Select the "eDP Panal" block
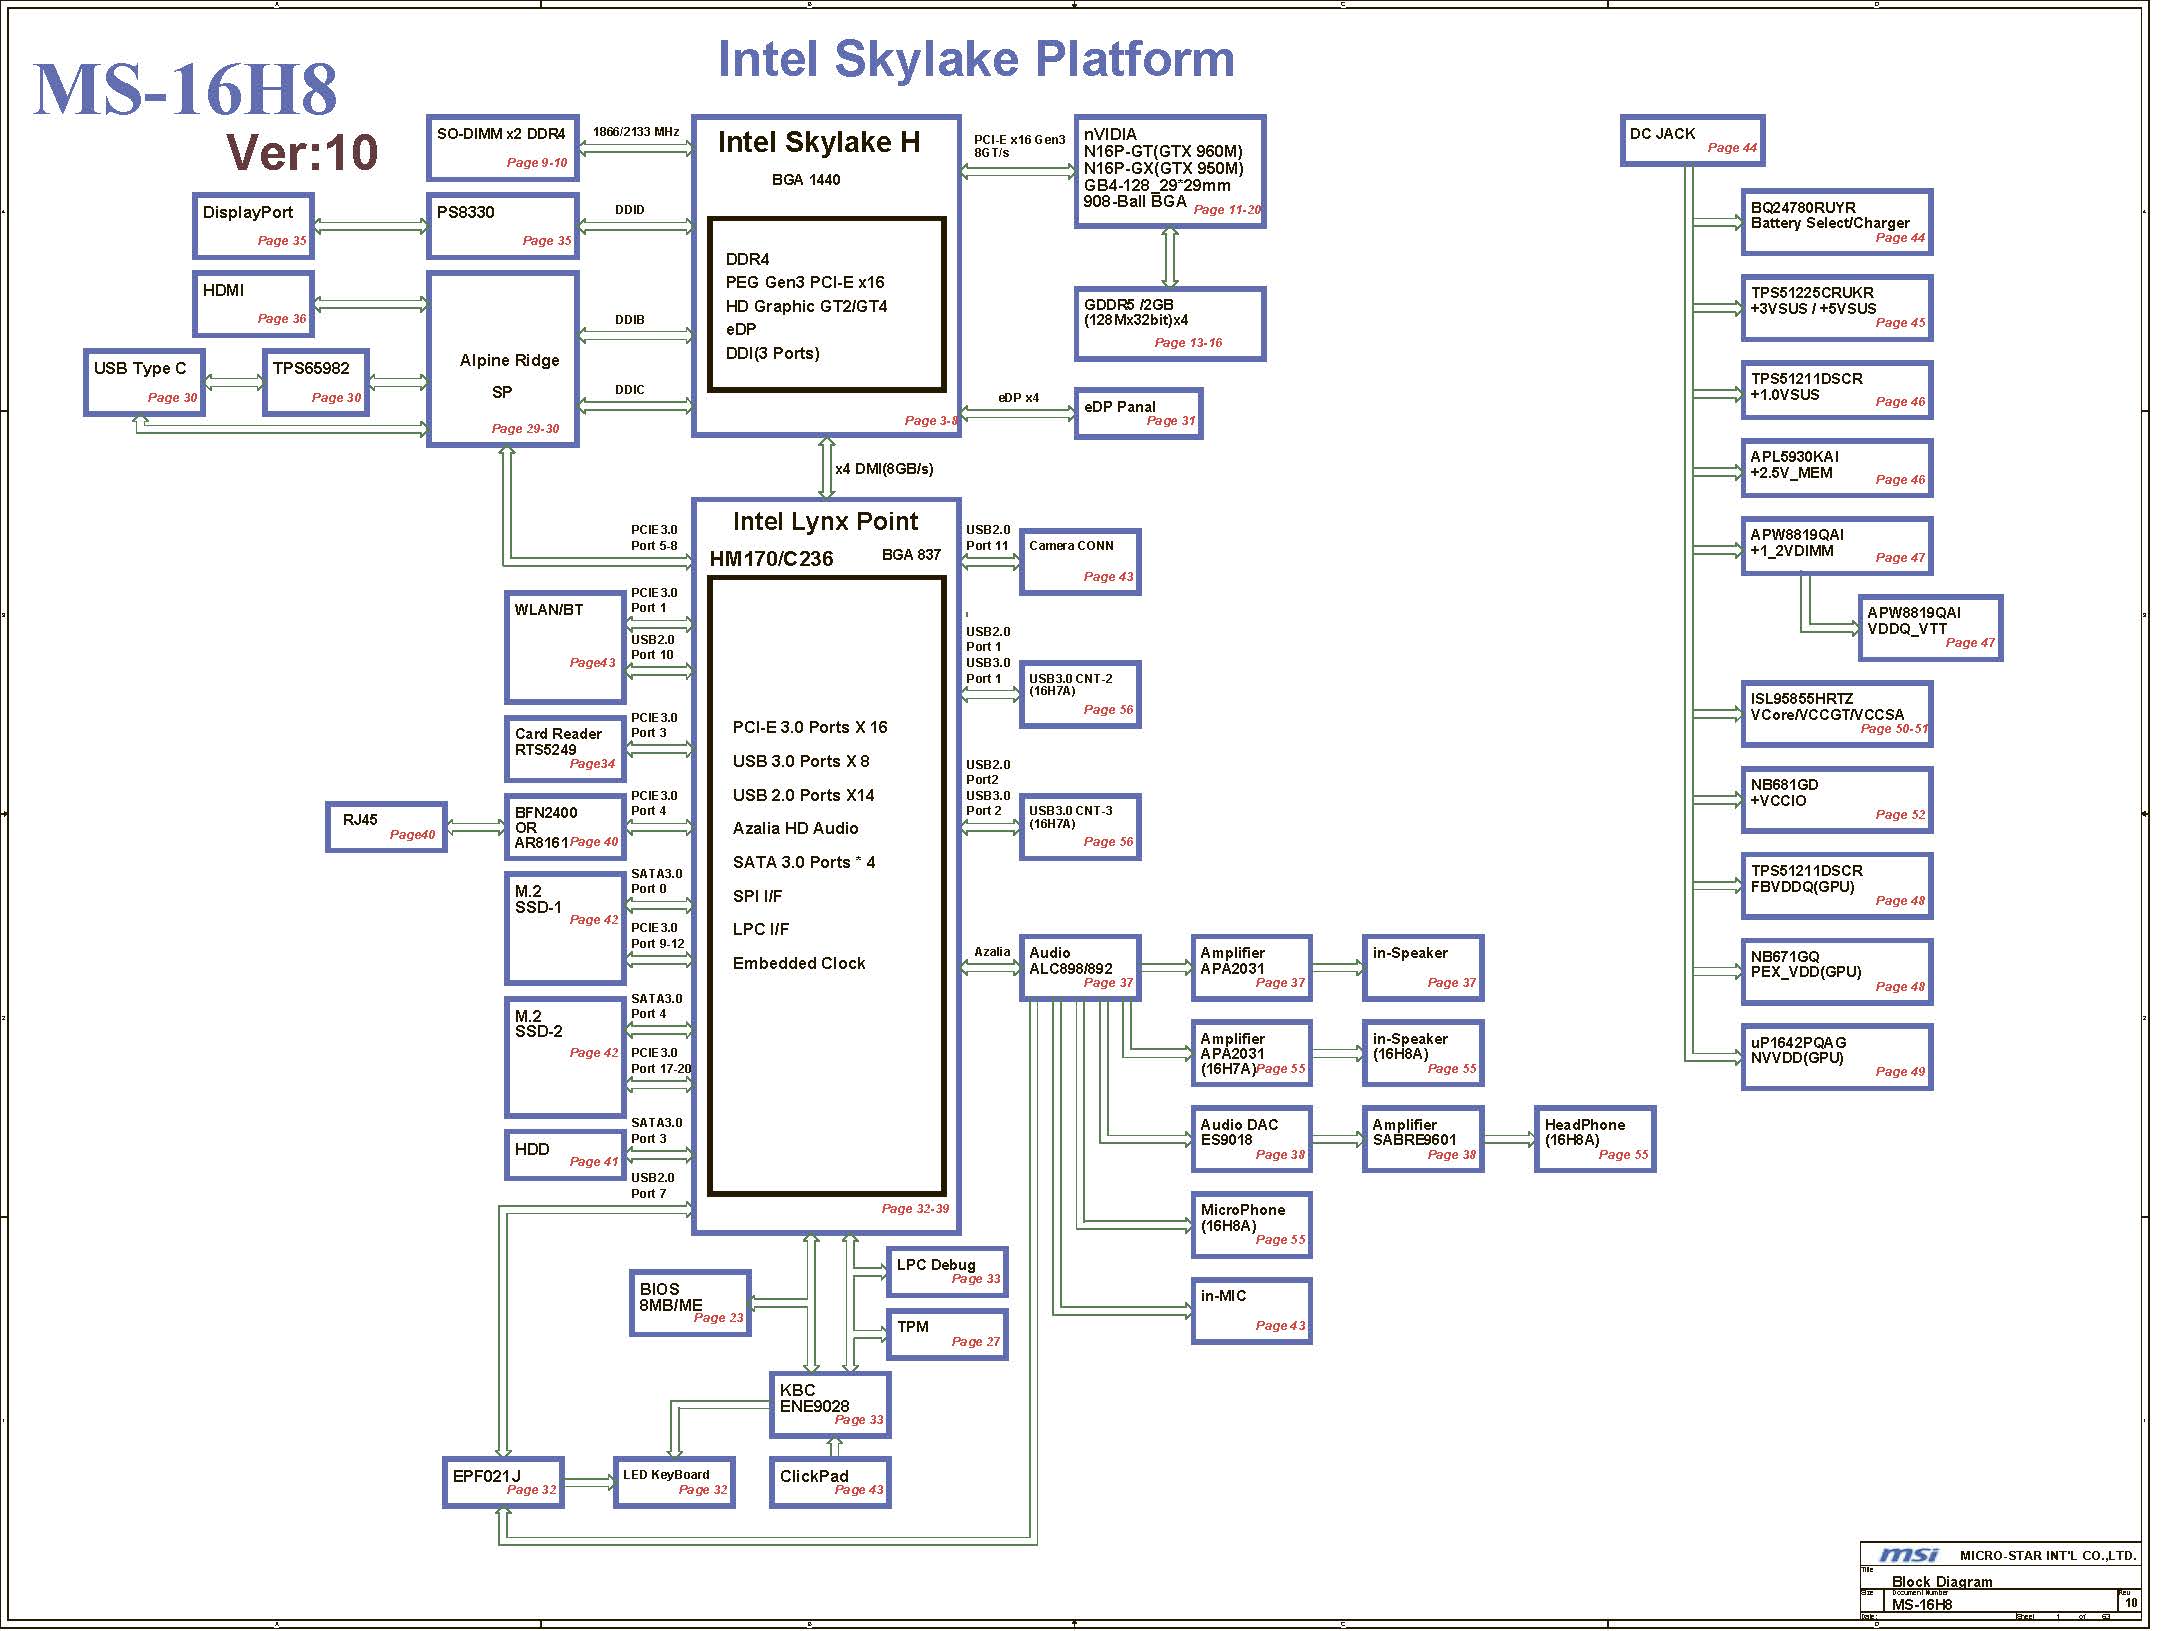 1138,413
